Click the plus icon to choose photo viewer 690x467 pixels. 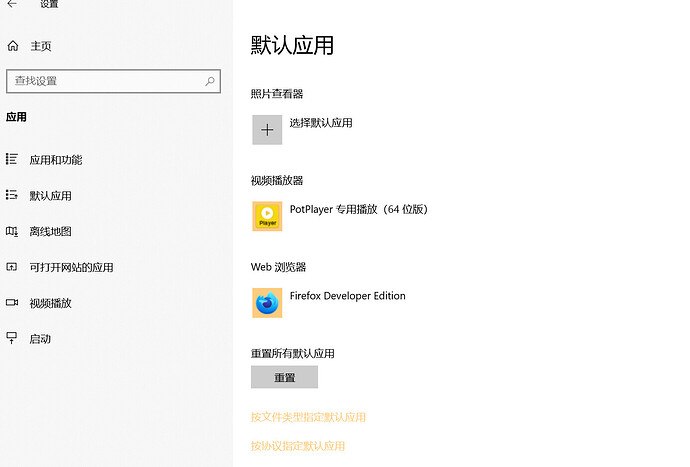(267, 130)
